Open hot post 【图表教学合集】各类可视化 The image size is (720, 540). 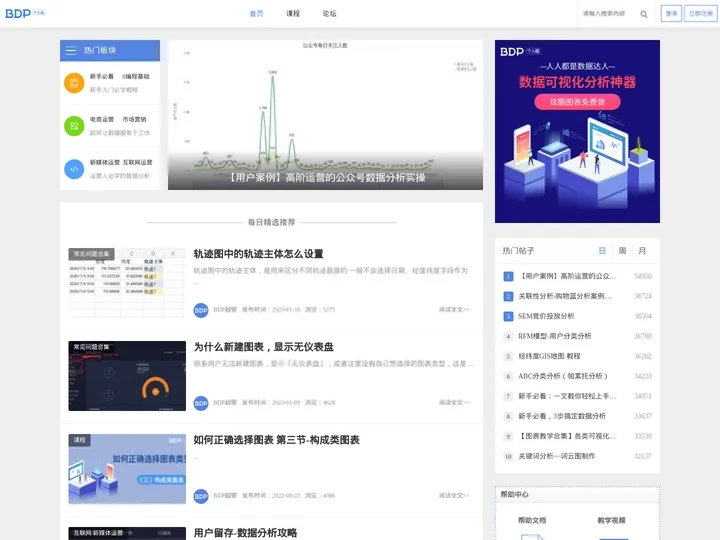[x=567, y=436]
